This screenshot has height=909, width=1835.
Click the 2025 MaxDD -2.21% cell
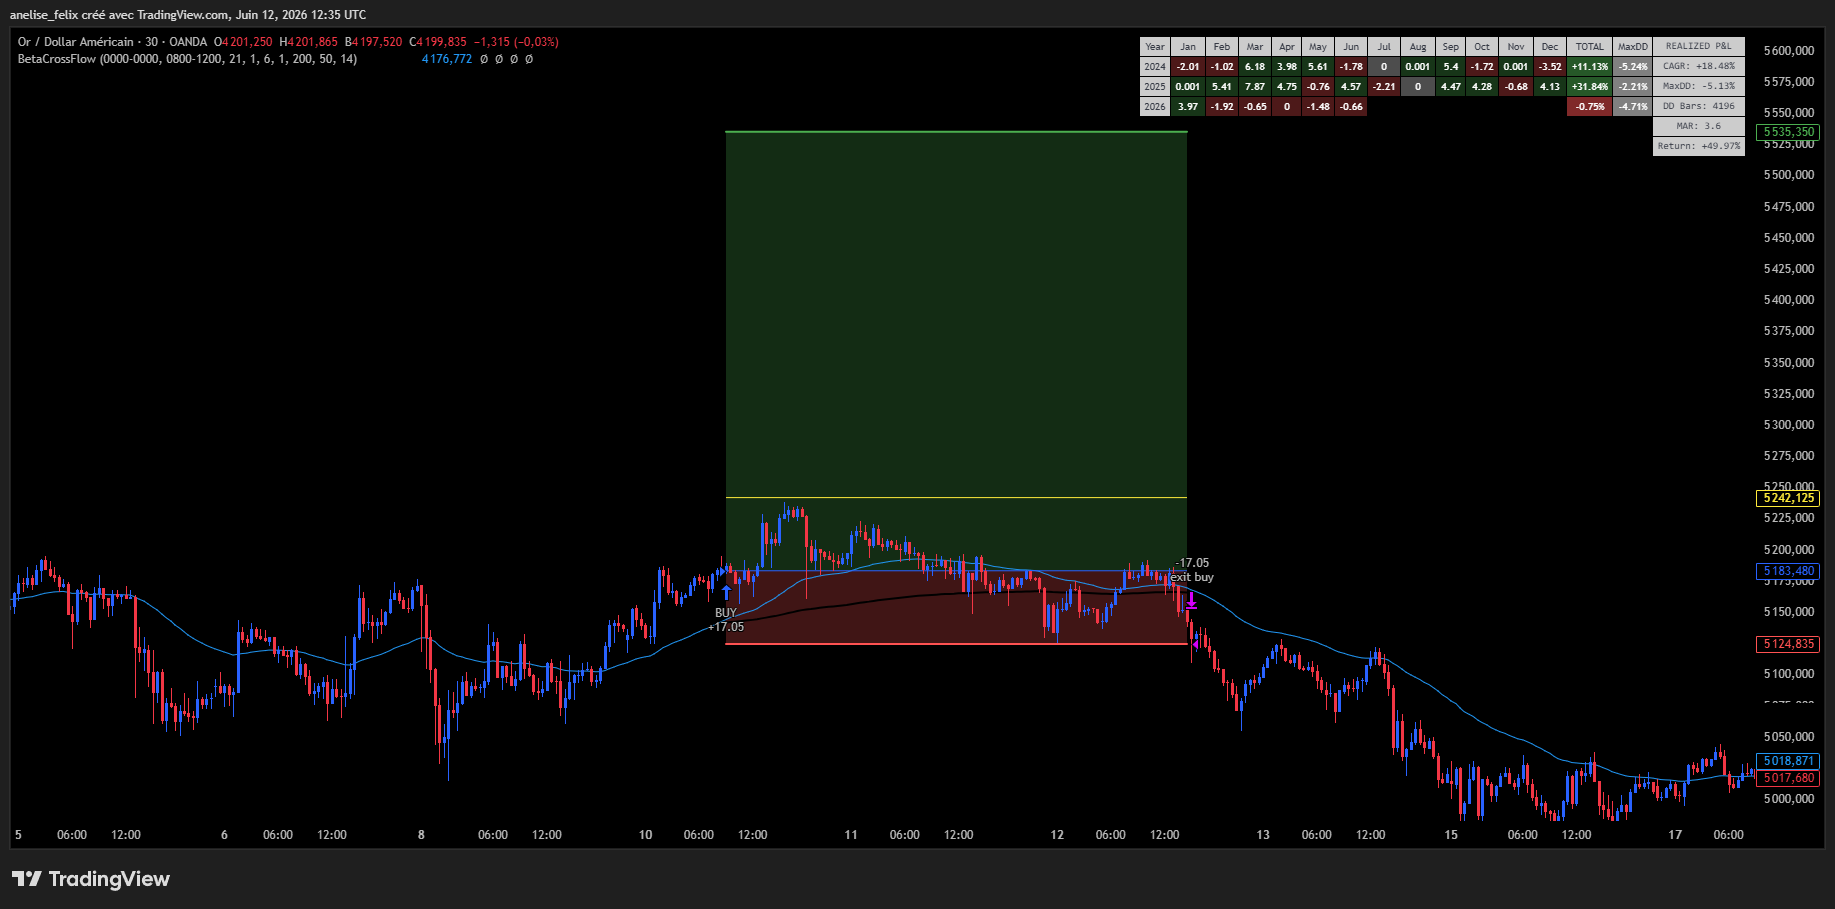(1633, 87)
